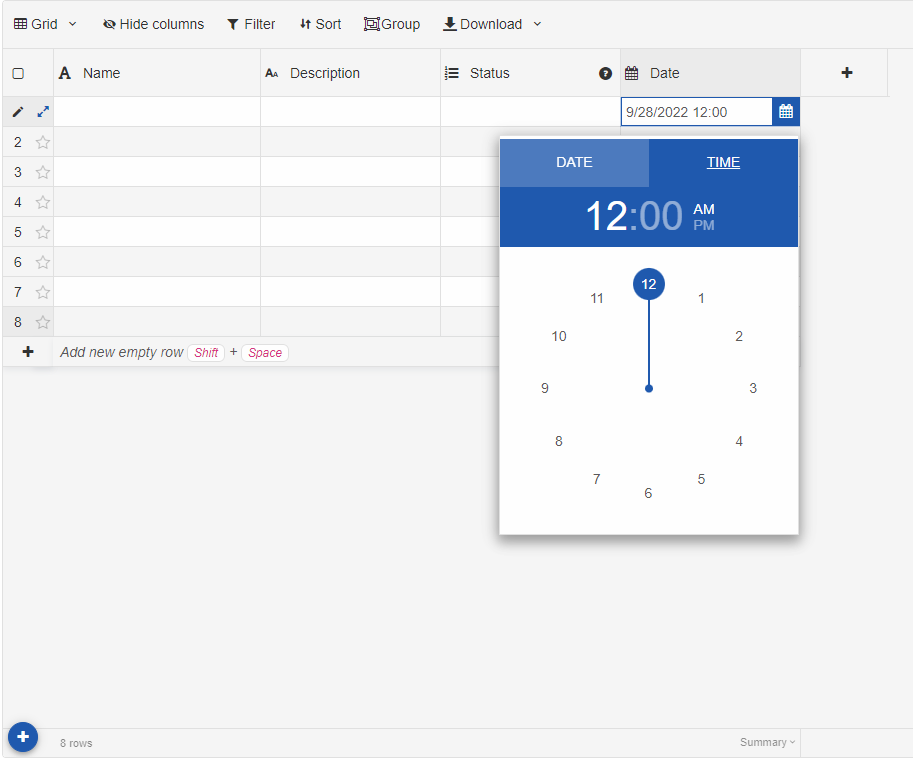This screenshot has width=913, height=760.
Task: Click the Name cell in row 1
Action: click(x=157, y=112)
